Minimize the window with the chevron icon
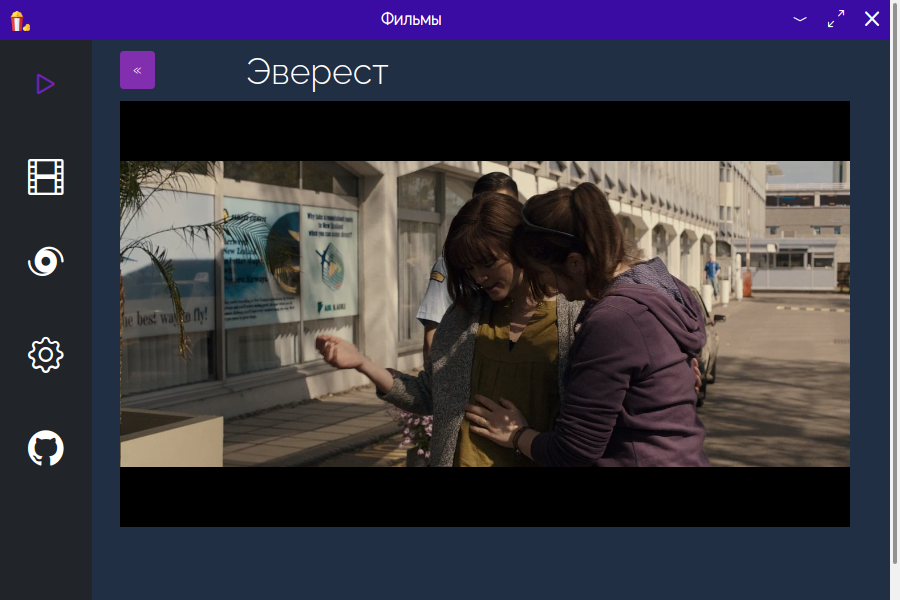This screenshot has width=900, height=600. [x=800, y=19]
